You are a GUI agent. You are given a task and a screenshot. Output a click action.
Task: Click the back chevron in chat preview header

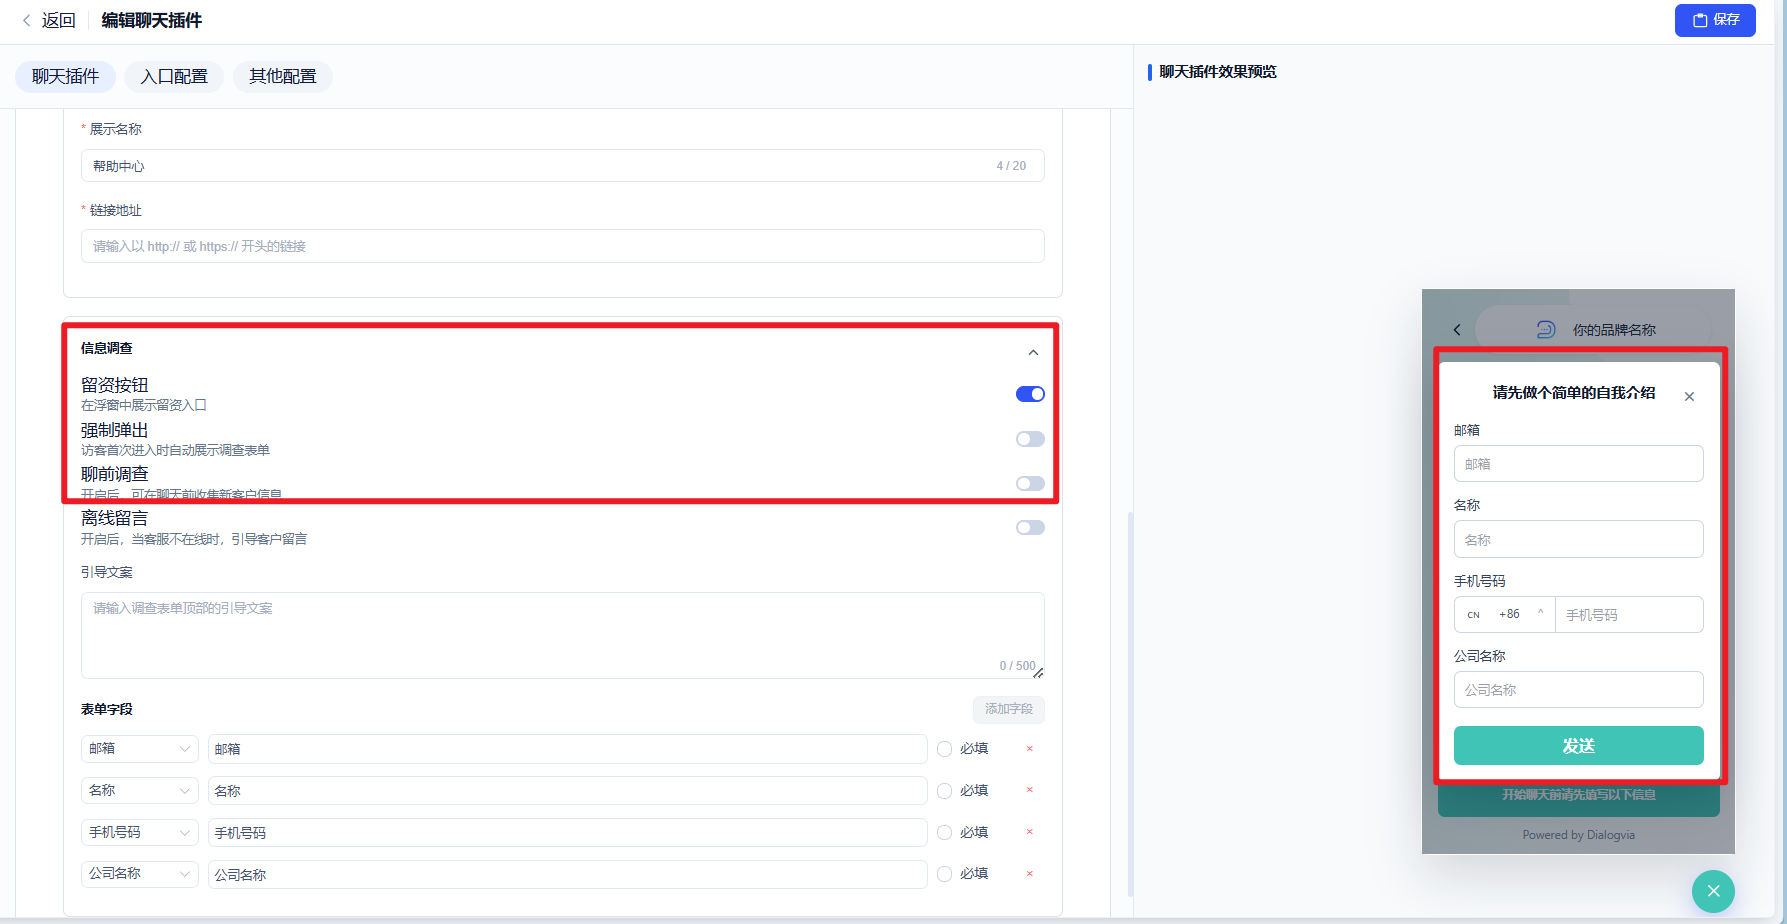coord(1457,330)
